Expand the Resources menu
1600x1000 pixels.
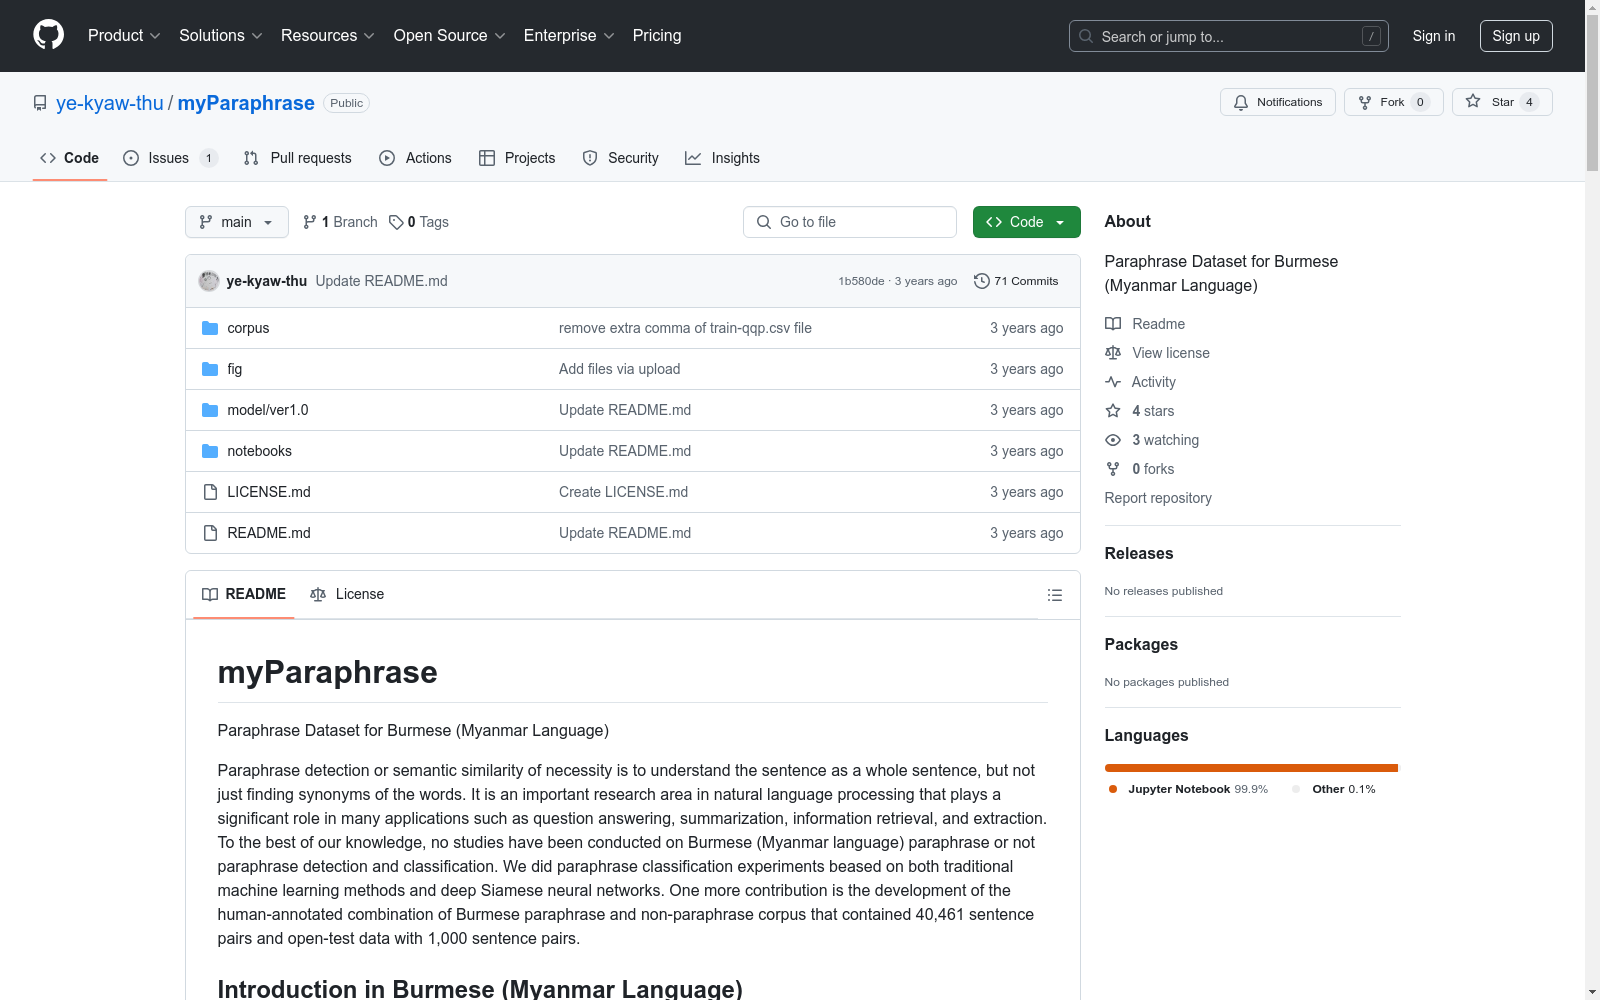328,35
